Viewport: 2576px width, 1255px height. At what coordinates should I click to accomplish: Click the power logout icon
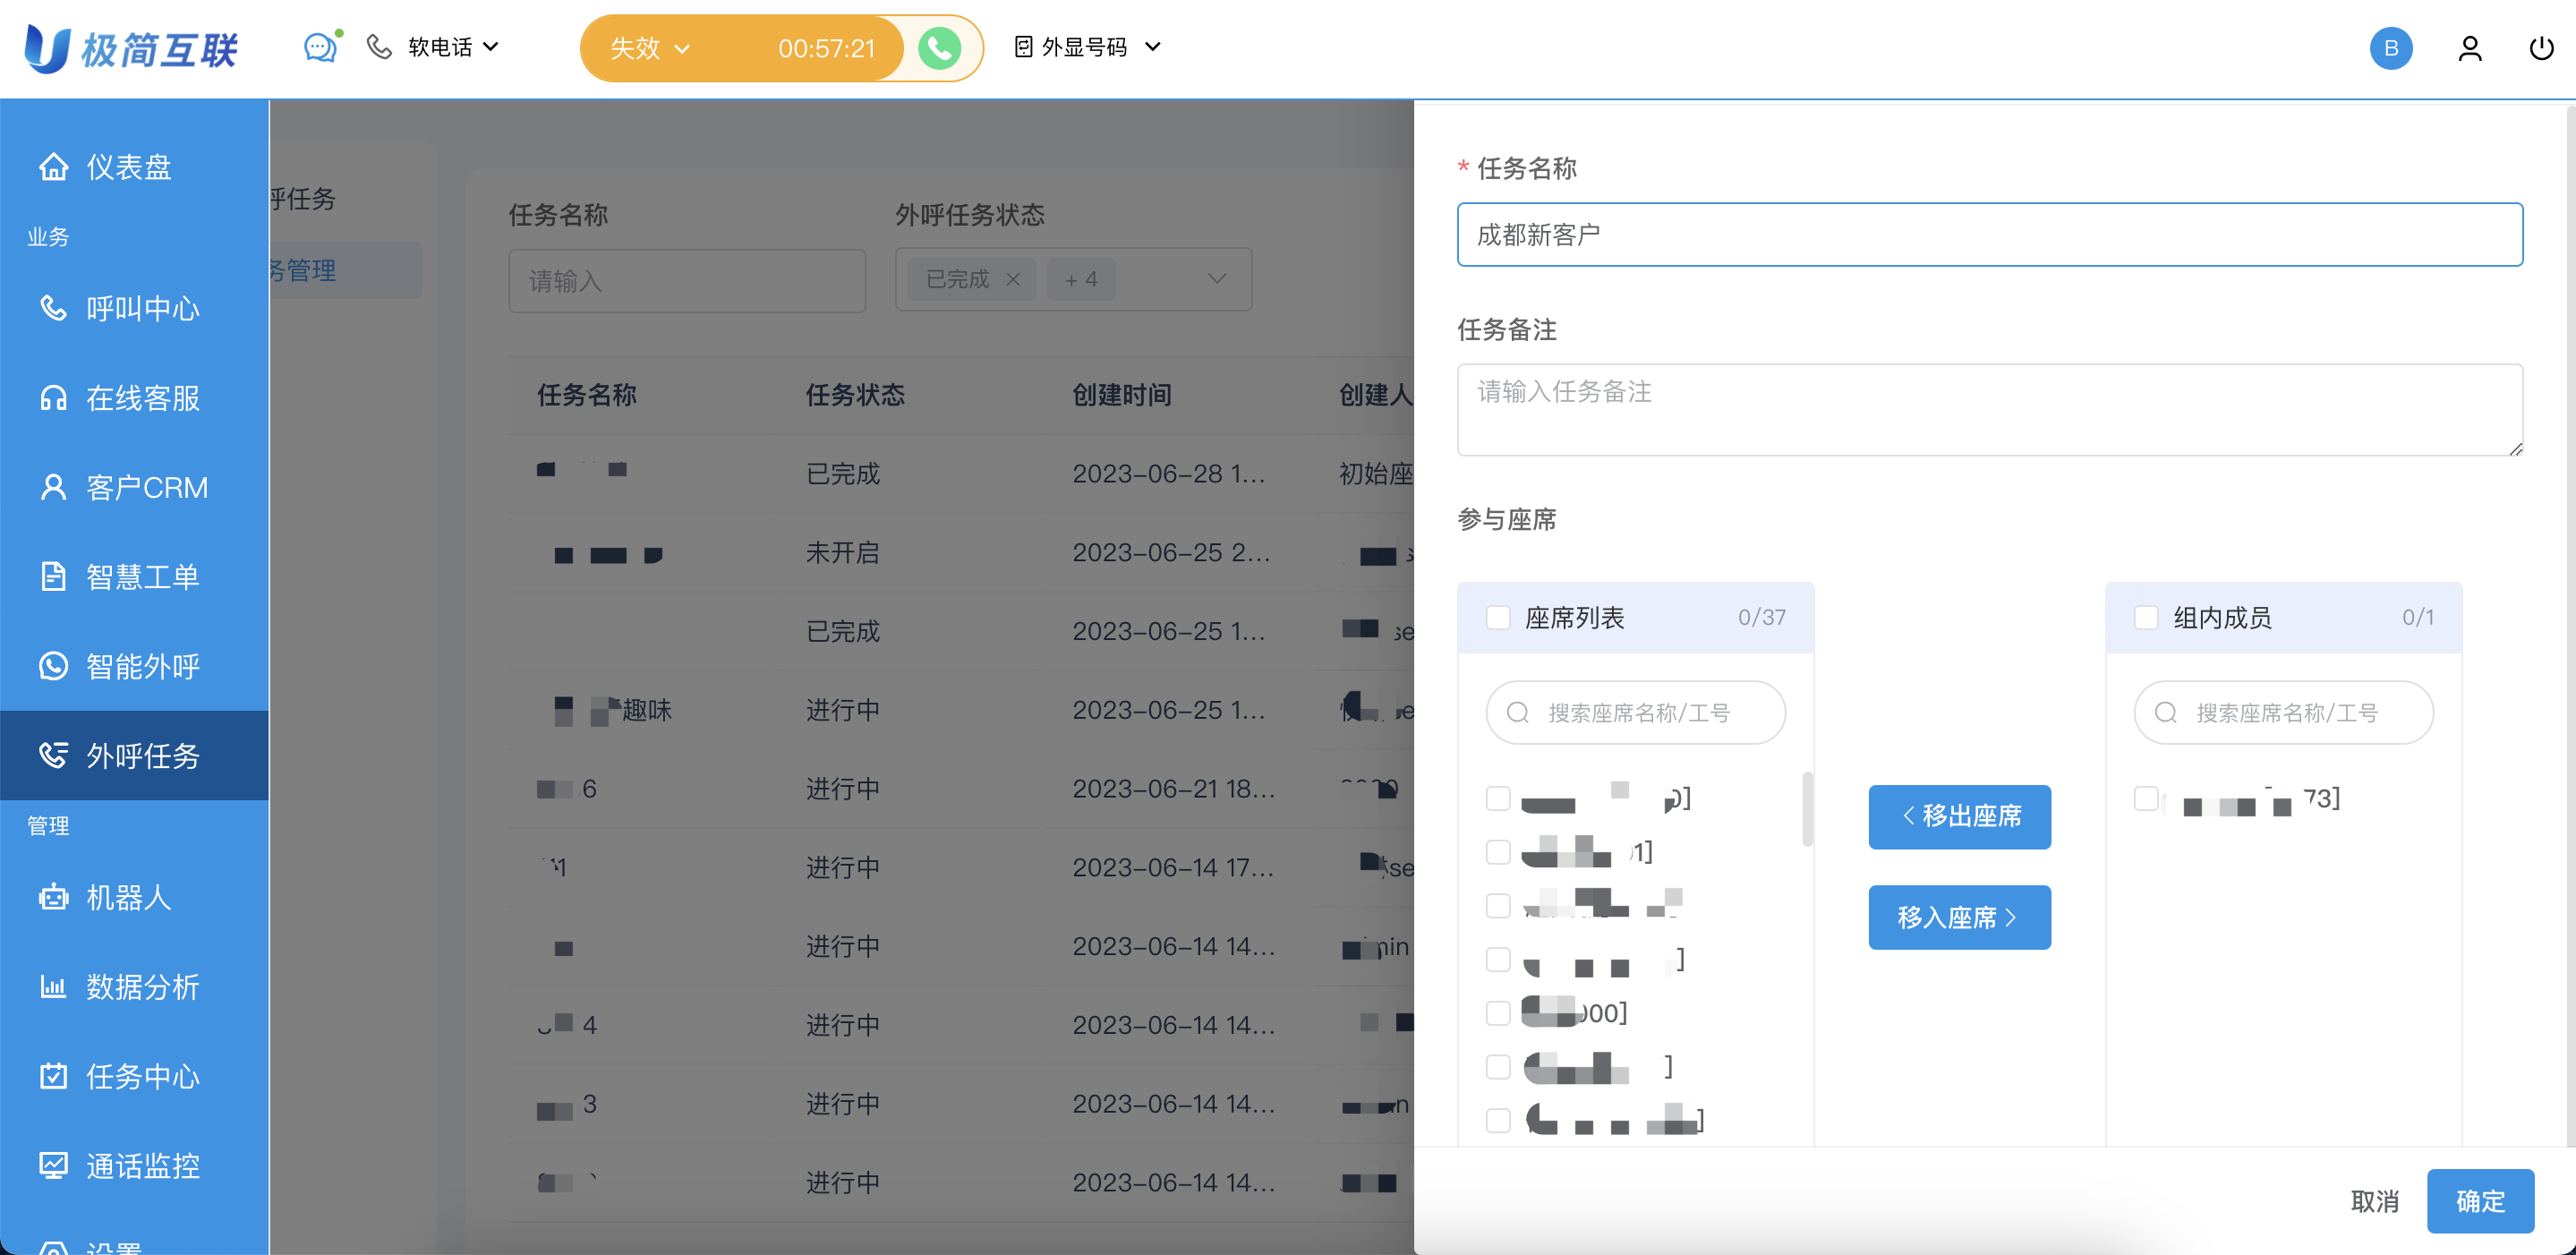(x=2541, y=48)
